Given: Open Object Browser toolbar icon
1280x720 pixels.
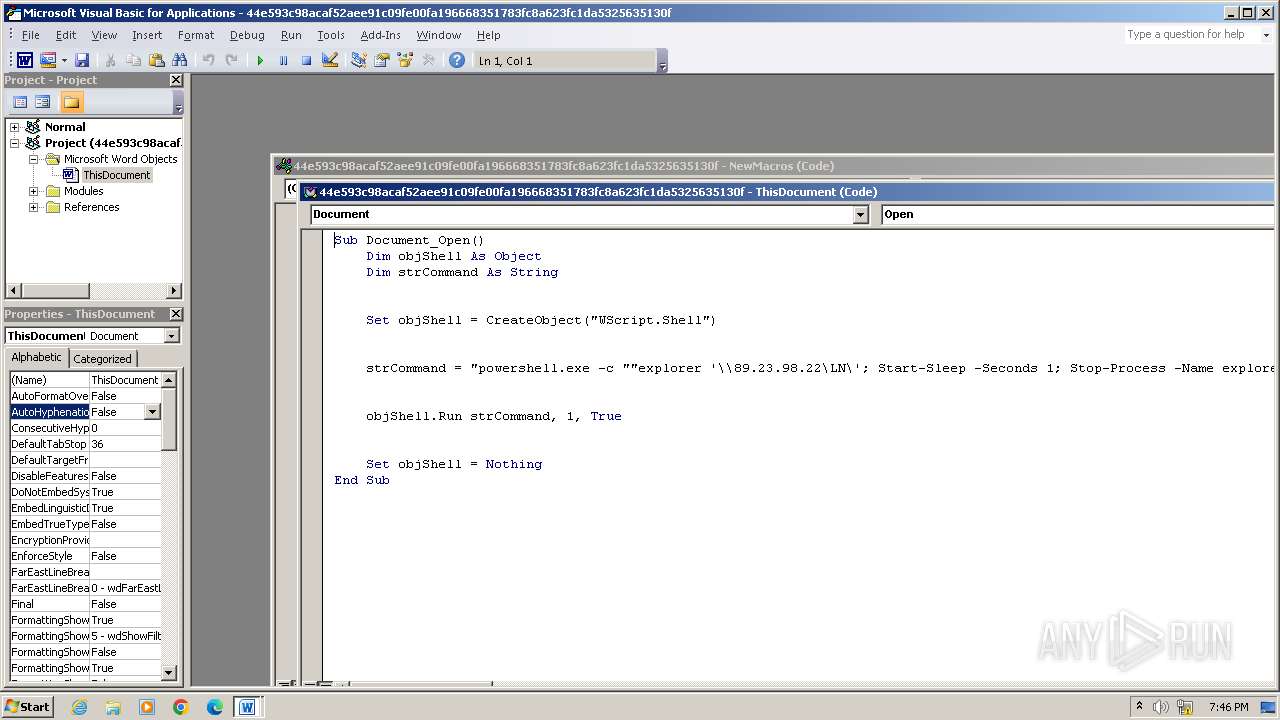Looking at the screenshot, I should [x=404, y=61].
